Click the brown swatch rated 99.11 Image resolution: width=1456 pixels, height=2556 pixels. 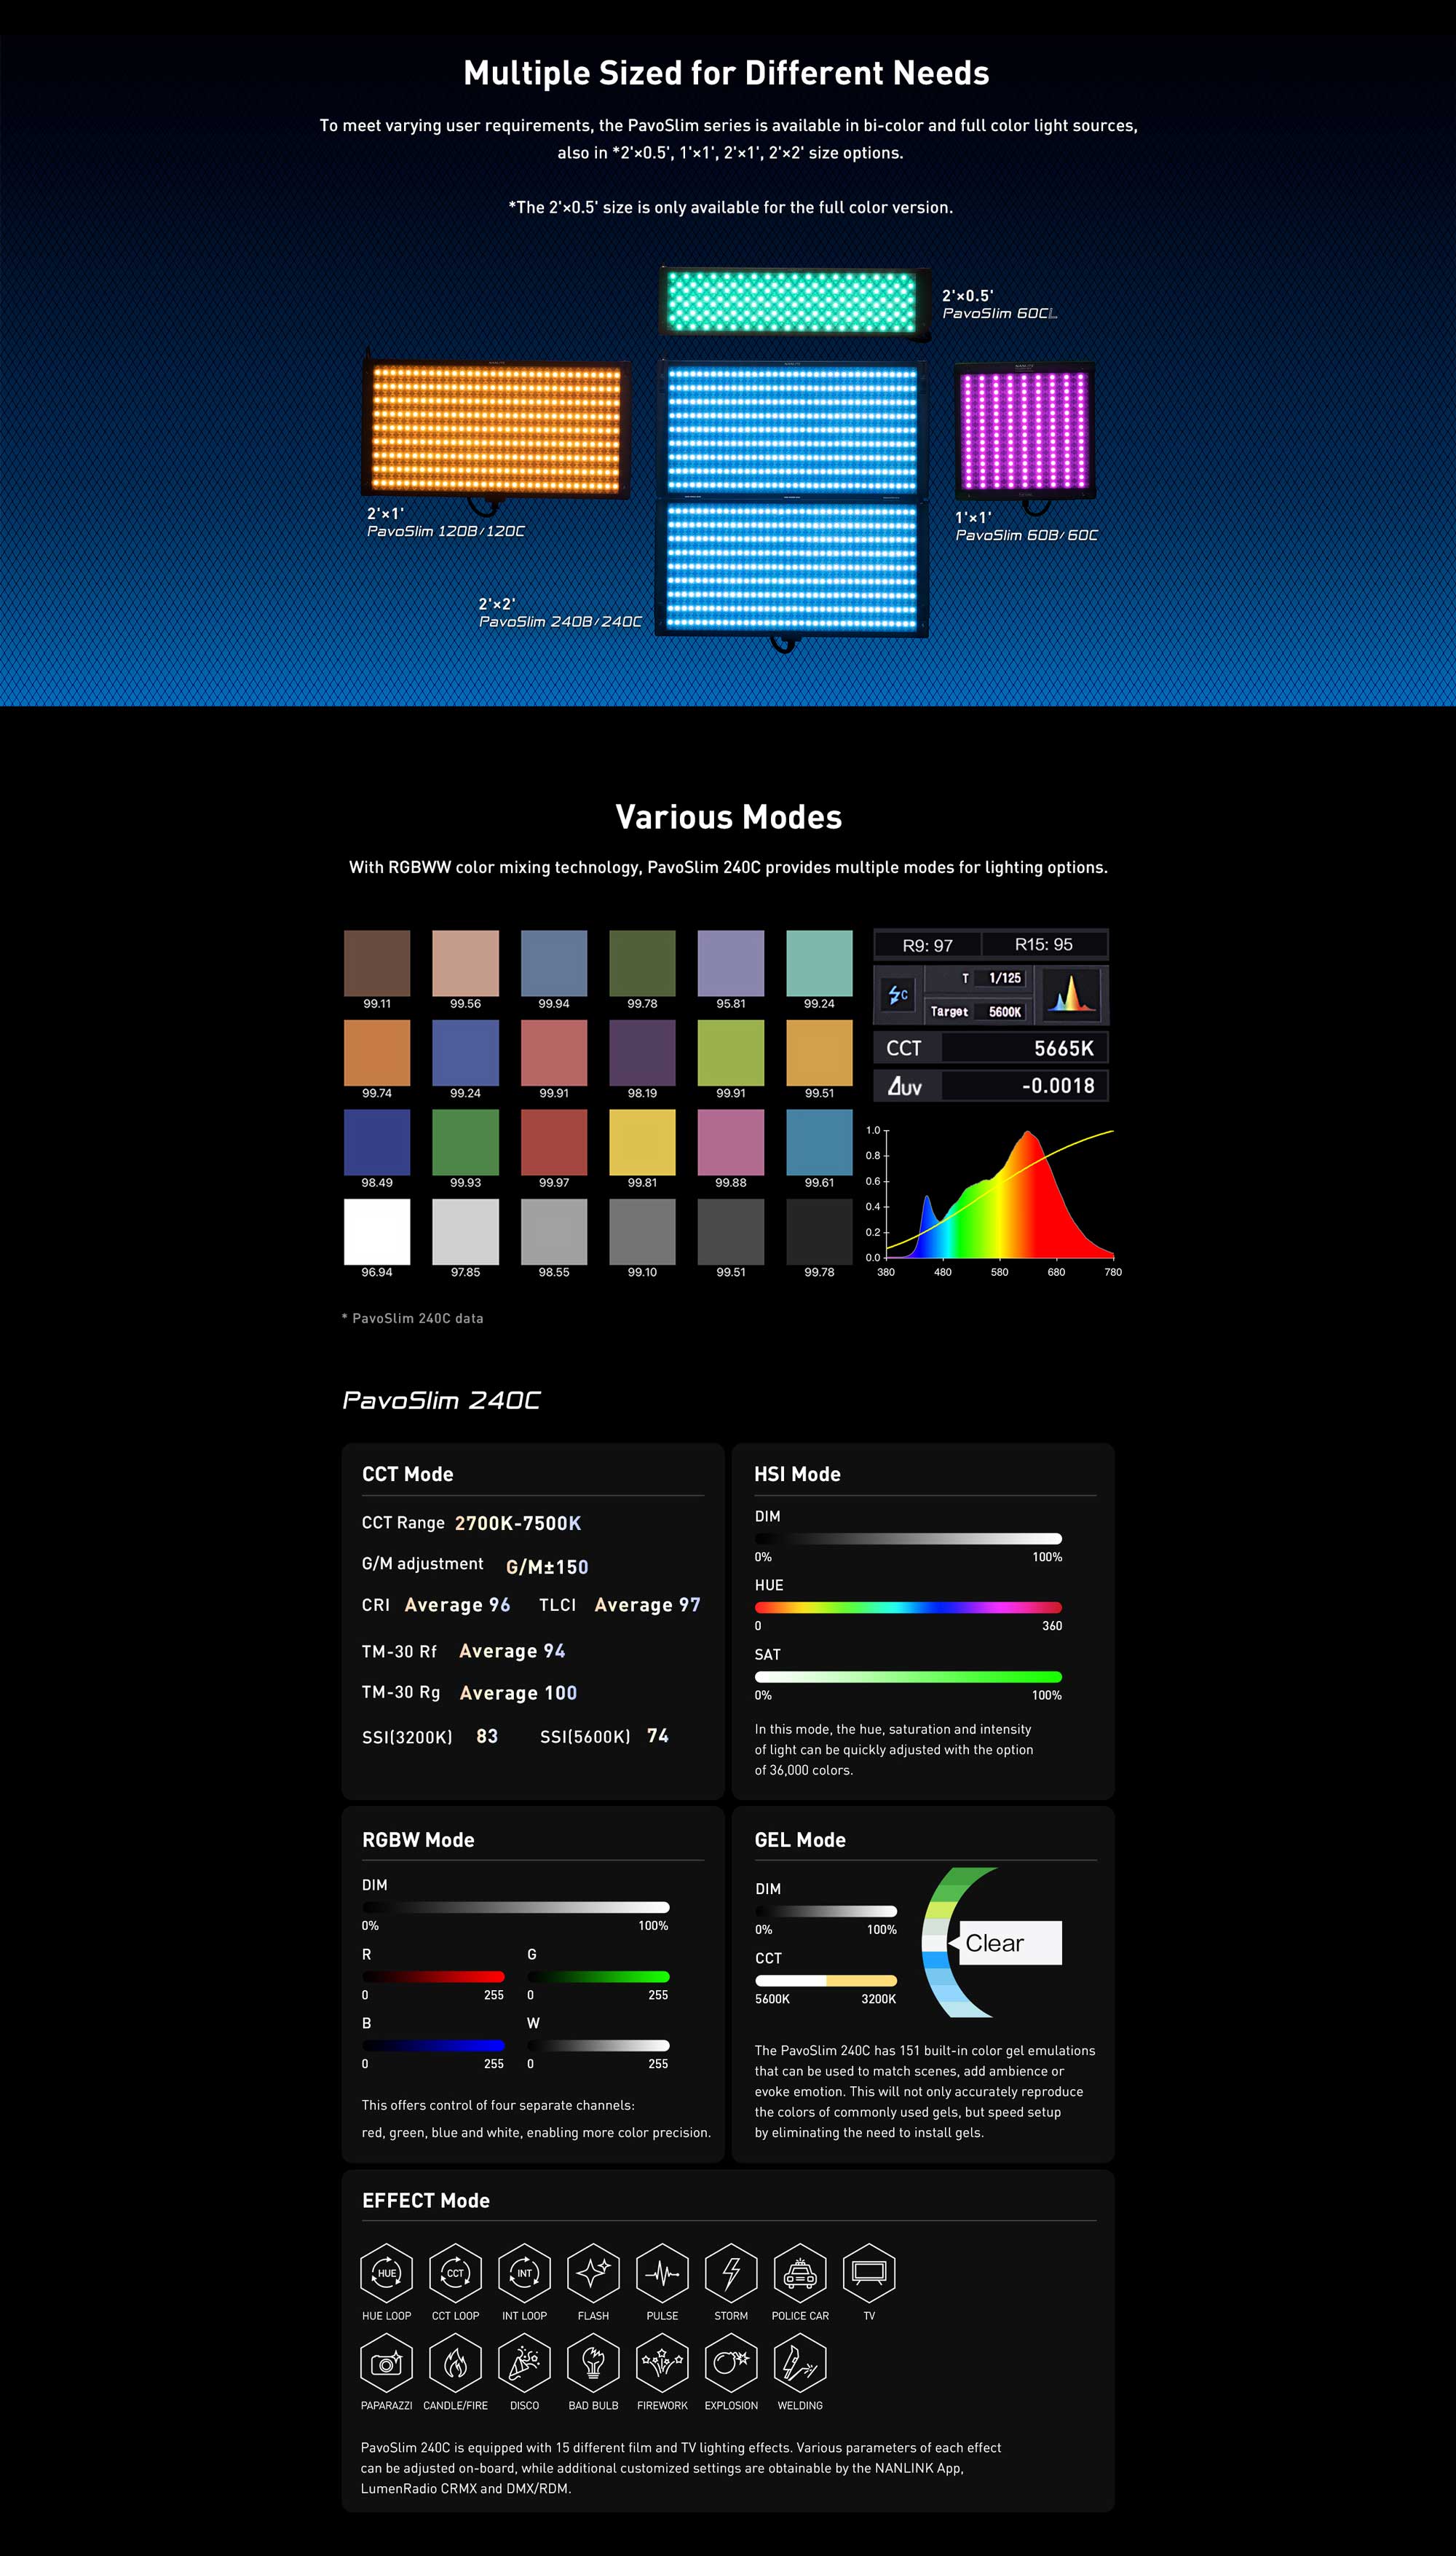click(377, 962)
